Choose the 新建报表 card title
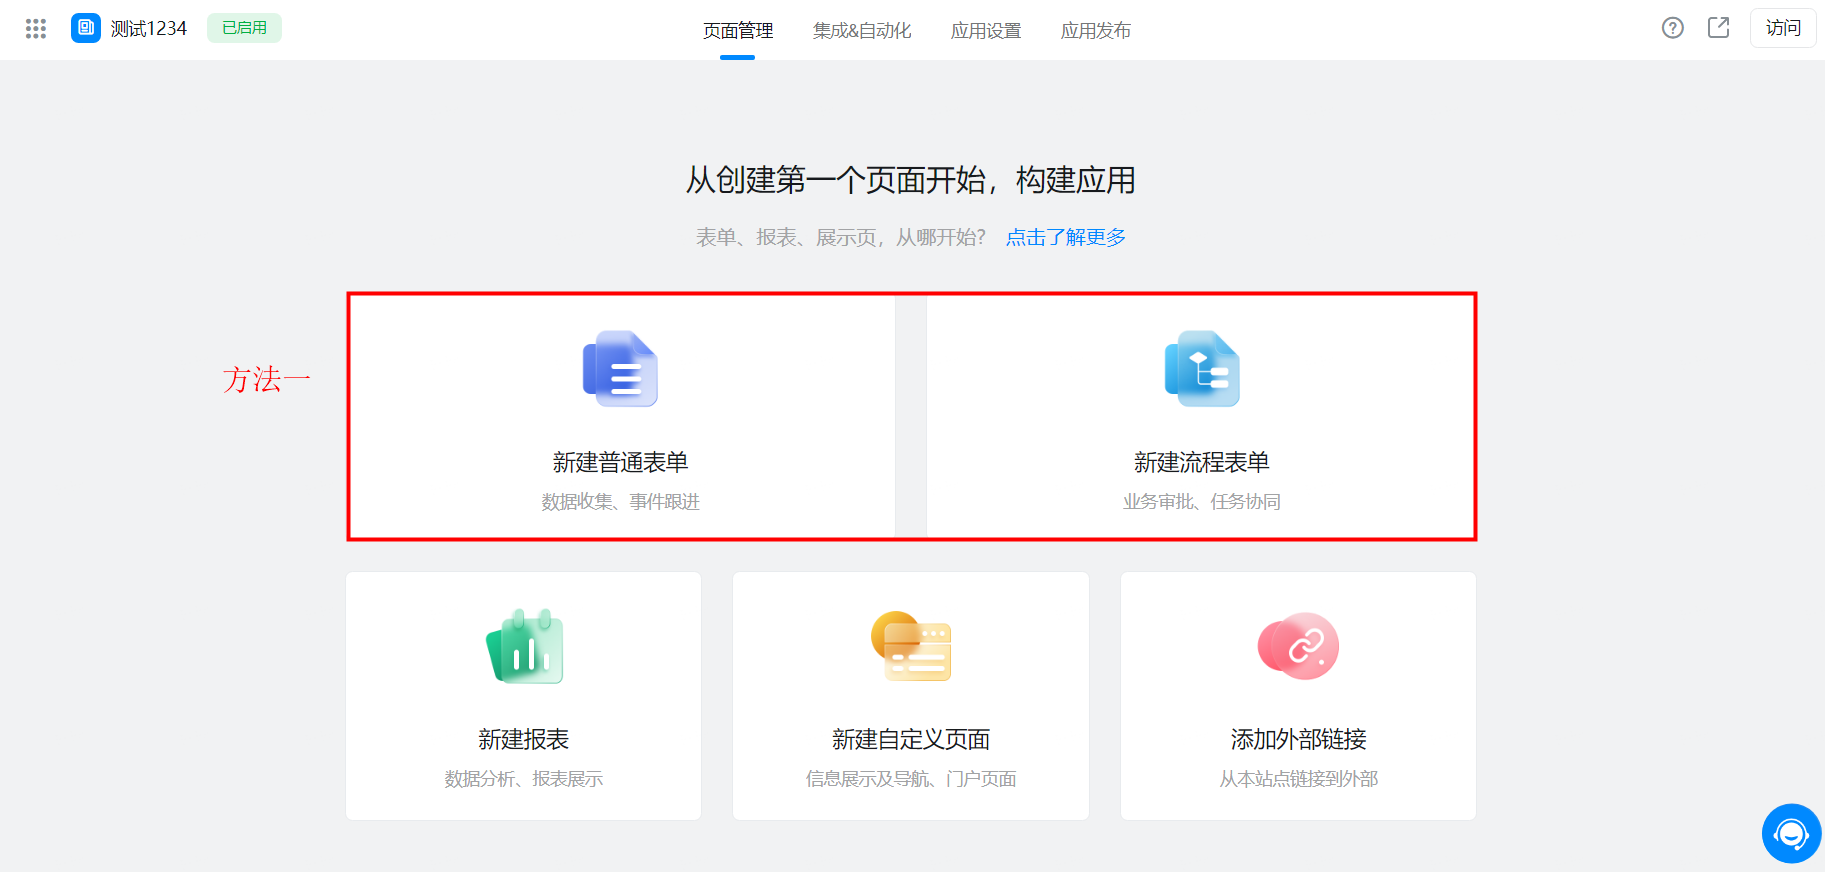The image size is (1825, 872). (x=524, y=739)
